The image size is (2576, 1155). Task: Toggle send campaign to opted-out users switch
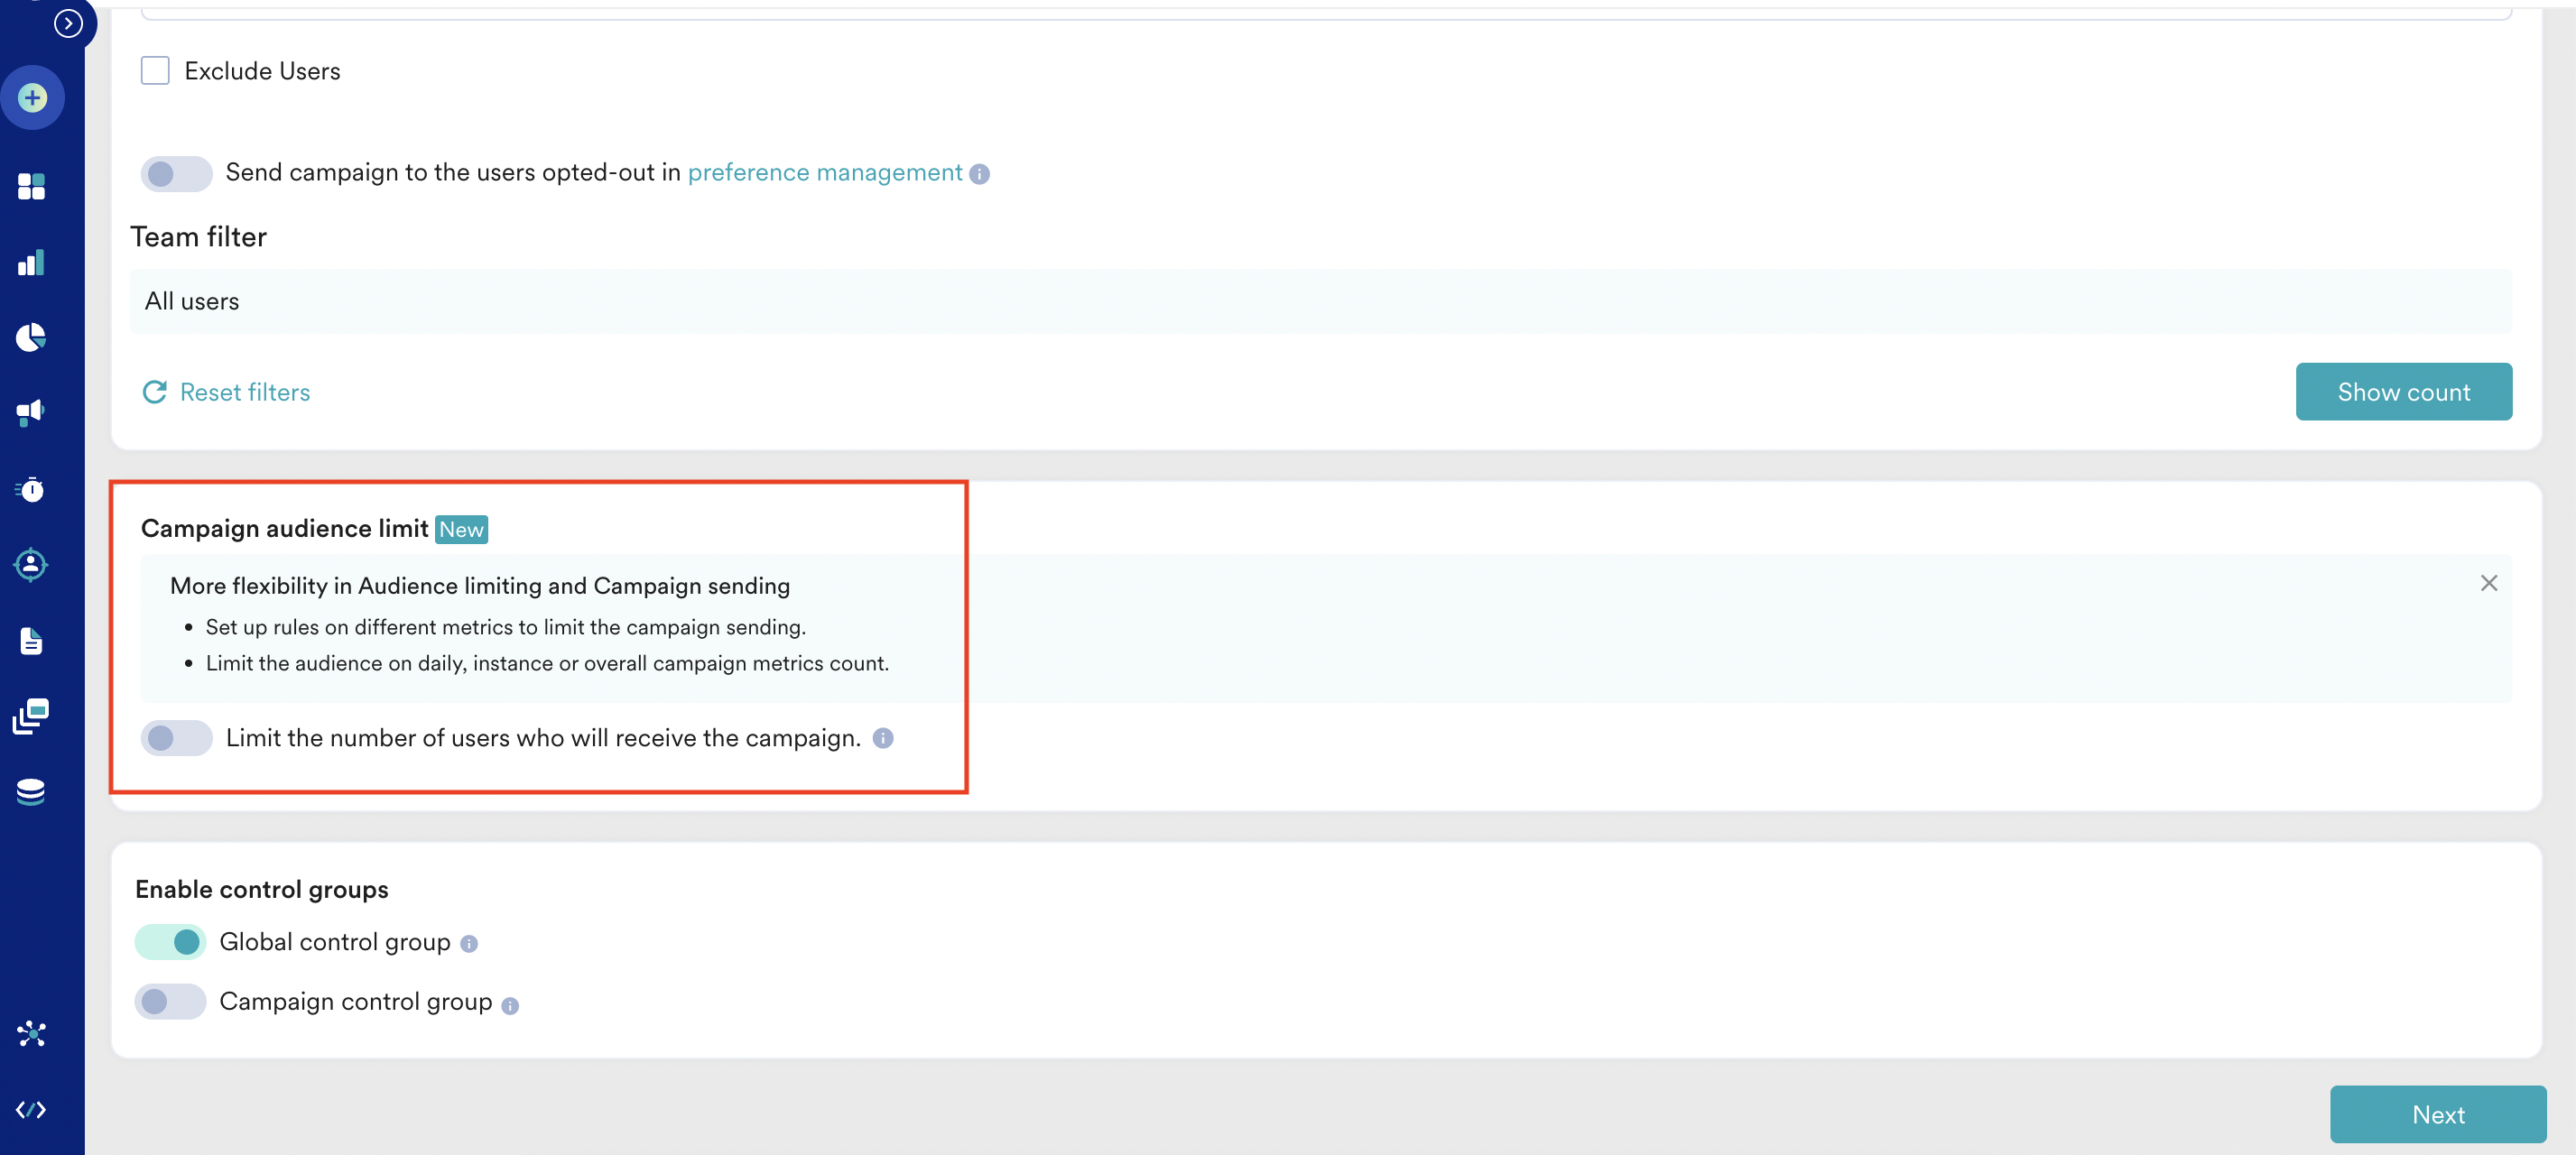[176, 174]
